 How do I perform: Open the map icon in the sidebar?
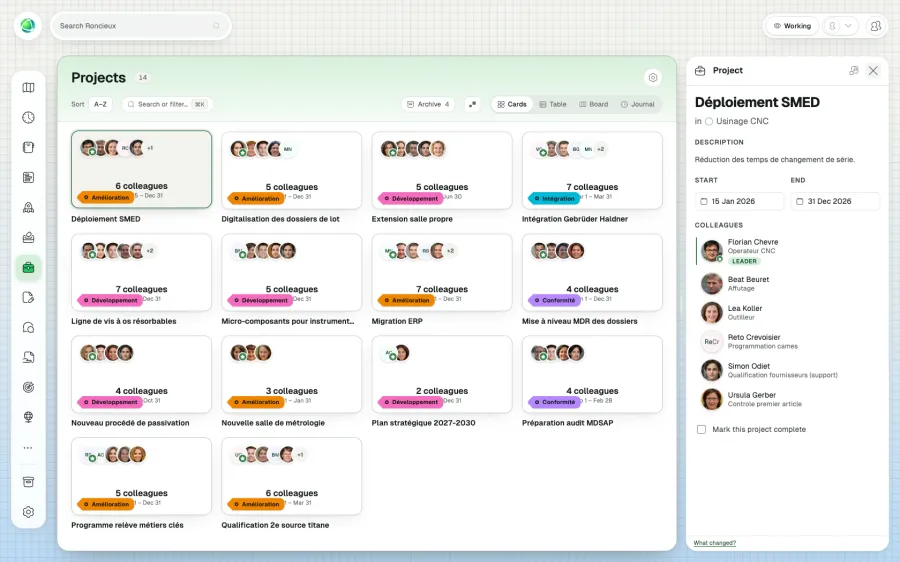tap(28, 88)
